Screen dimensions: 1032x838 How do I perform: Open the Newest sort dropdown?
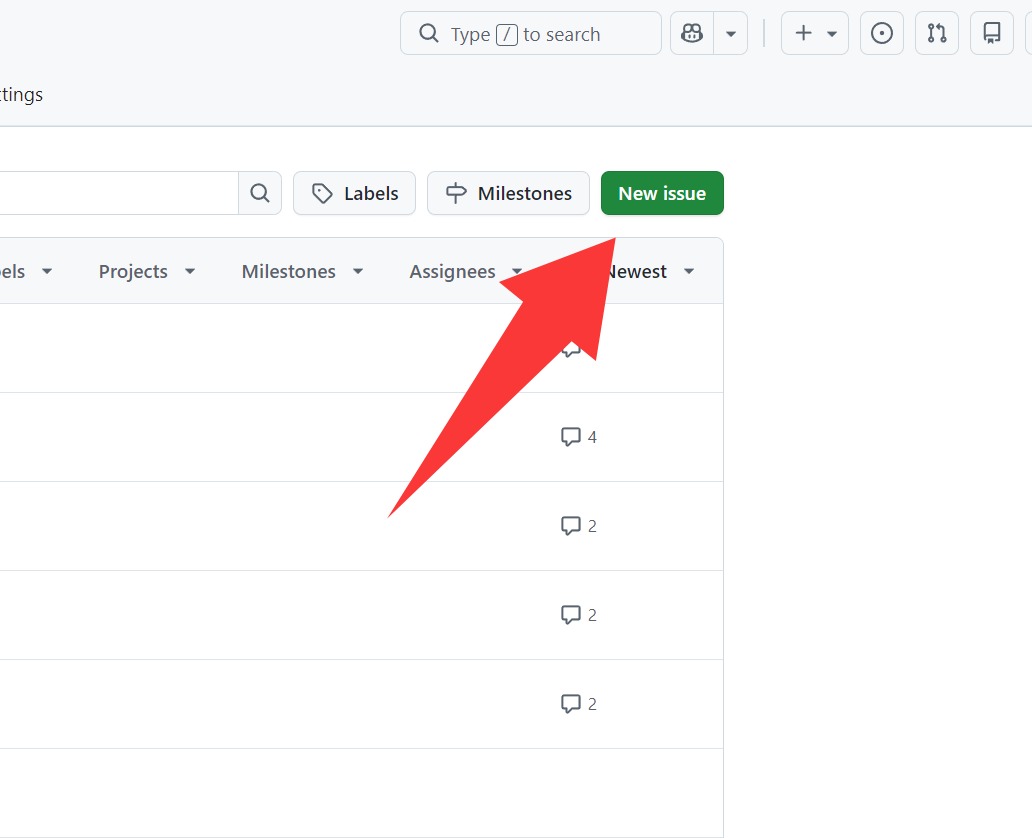pyautogui.click(x=650, y=272)
